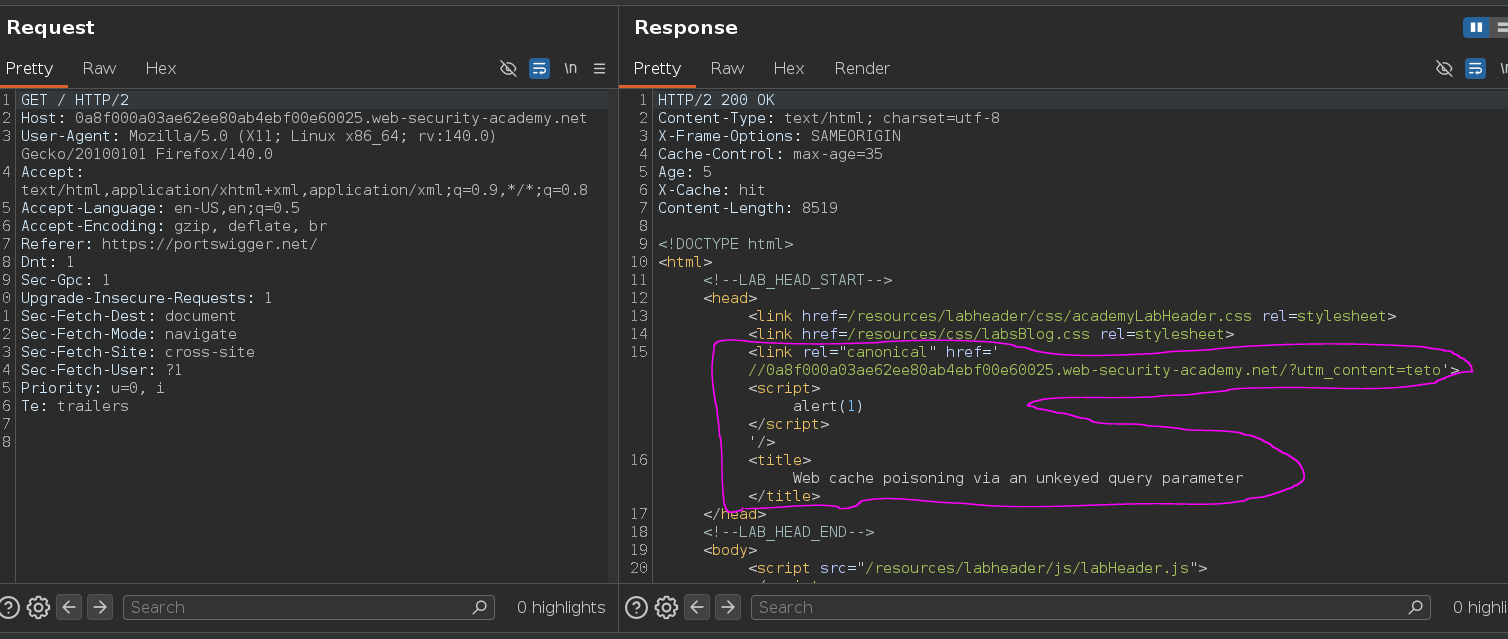Viewport: 1508px width, 639px height.
Task: Switch Request view to Hex tab
Action: point(160,68)
